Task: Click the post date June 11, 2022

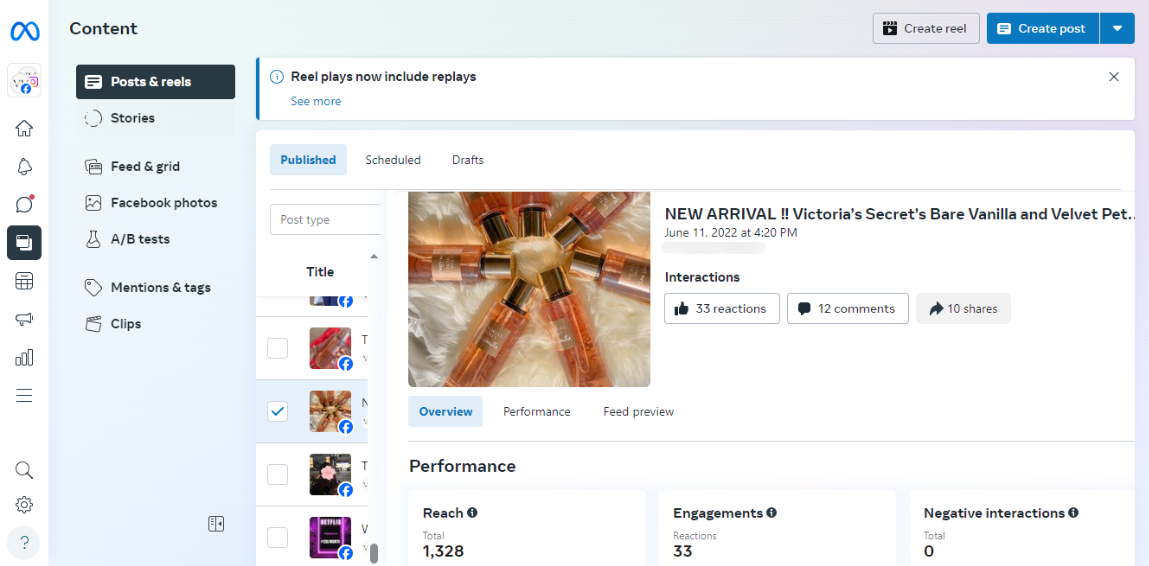Action: [731, 232]
